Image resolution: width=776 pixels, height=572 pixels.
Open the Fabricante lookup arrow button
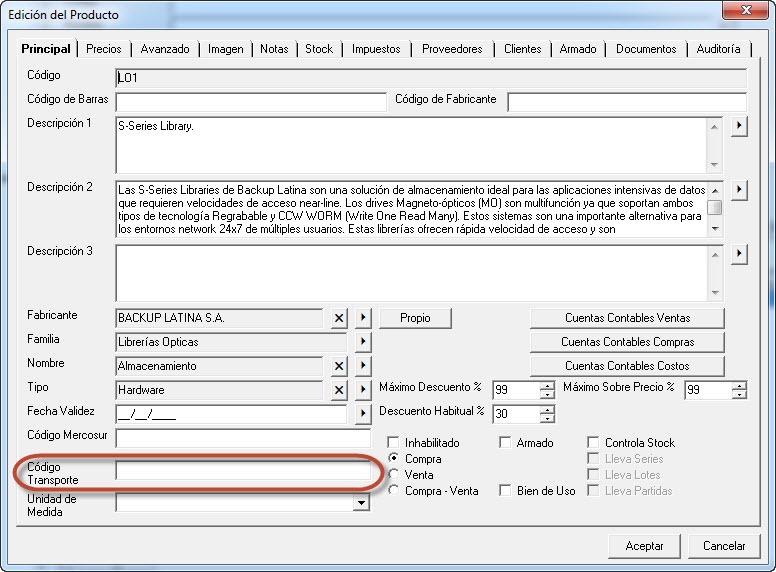pyautogui.click(x=363, y=318)
